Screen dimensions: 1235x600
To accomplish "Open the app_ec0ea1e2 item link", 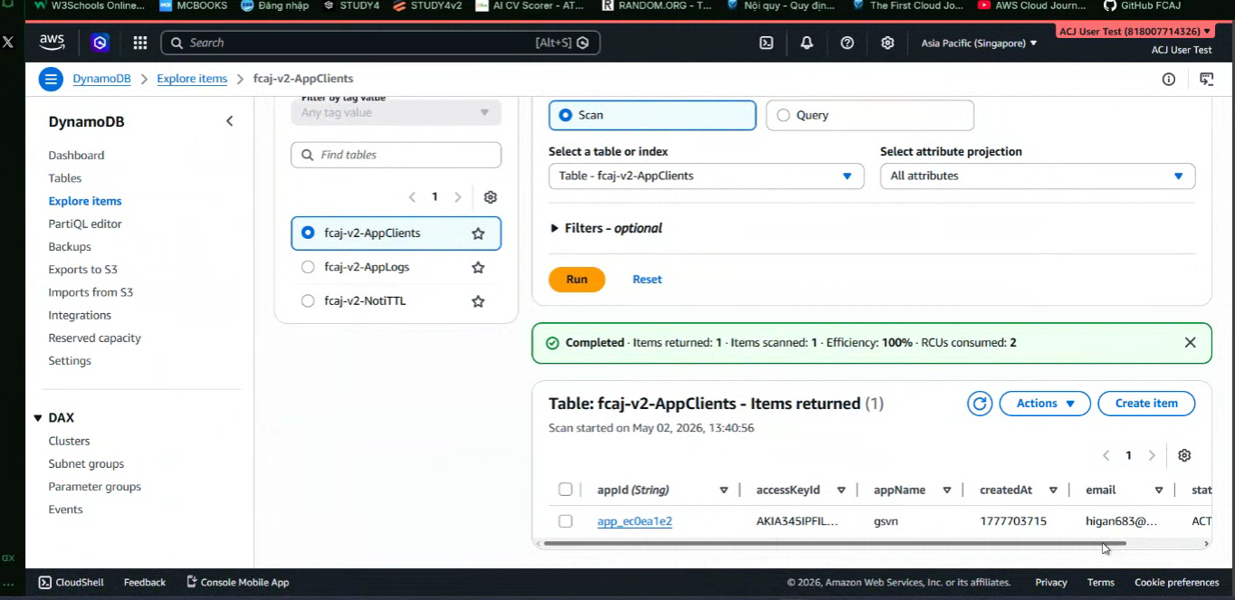I will (x=634, y=521).
